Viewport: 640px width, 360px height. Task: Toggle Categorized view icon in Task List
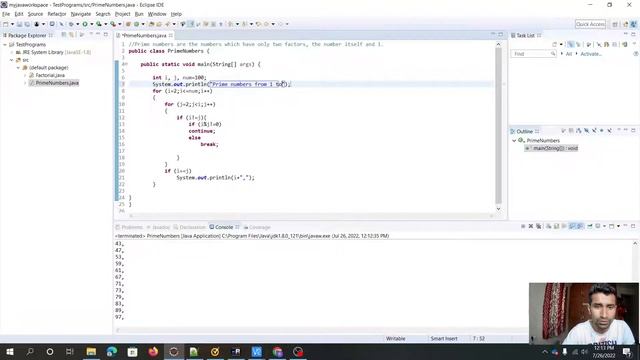click(571, 44)
